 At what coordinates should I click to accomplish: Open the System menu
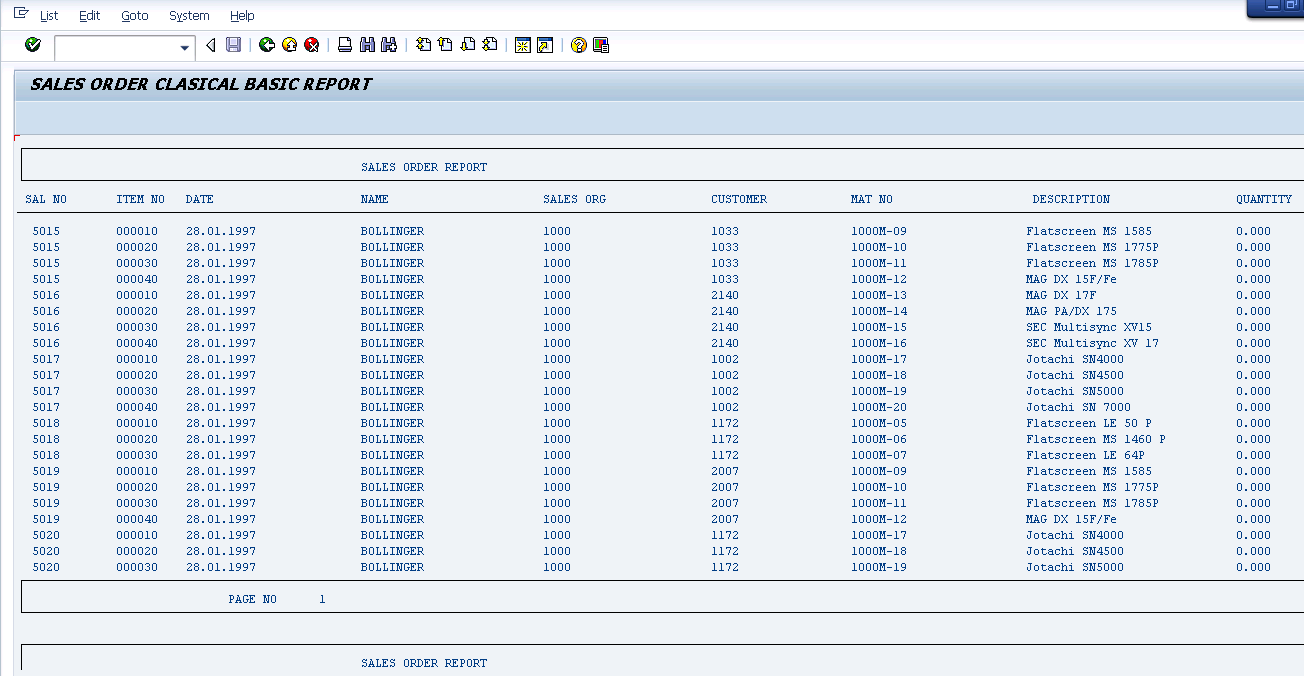(188, 15)
